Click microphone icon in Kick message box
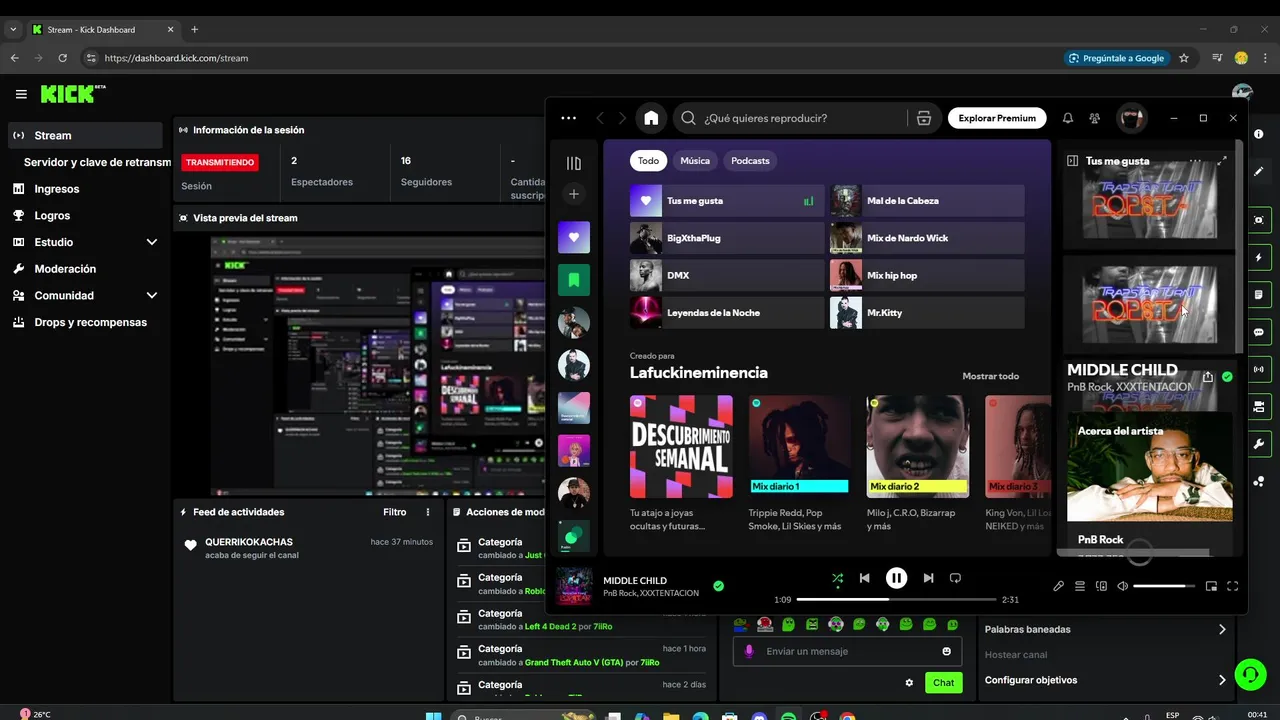 pos(749,651)
